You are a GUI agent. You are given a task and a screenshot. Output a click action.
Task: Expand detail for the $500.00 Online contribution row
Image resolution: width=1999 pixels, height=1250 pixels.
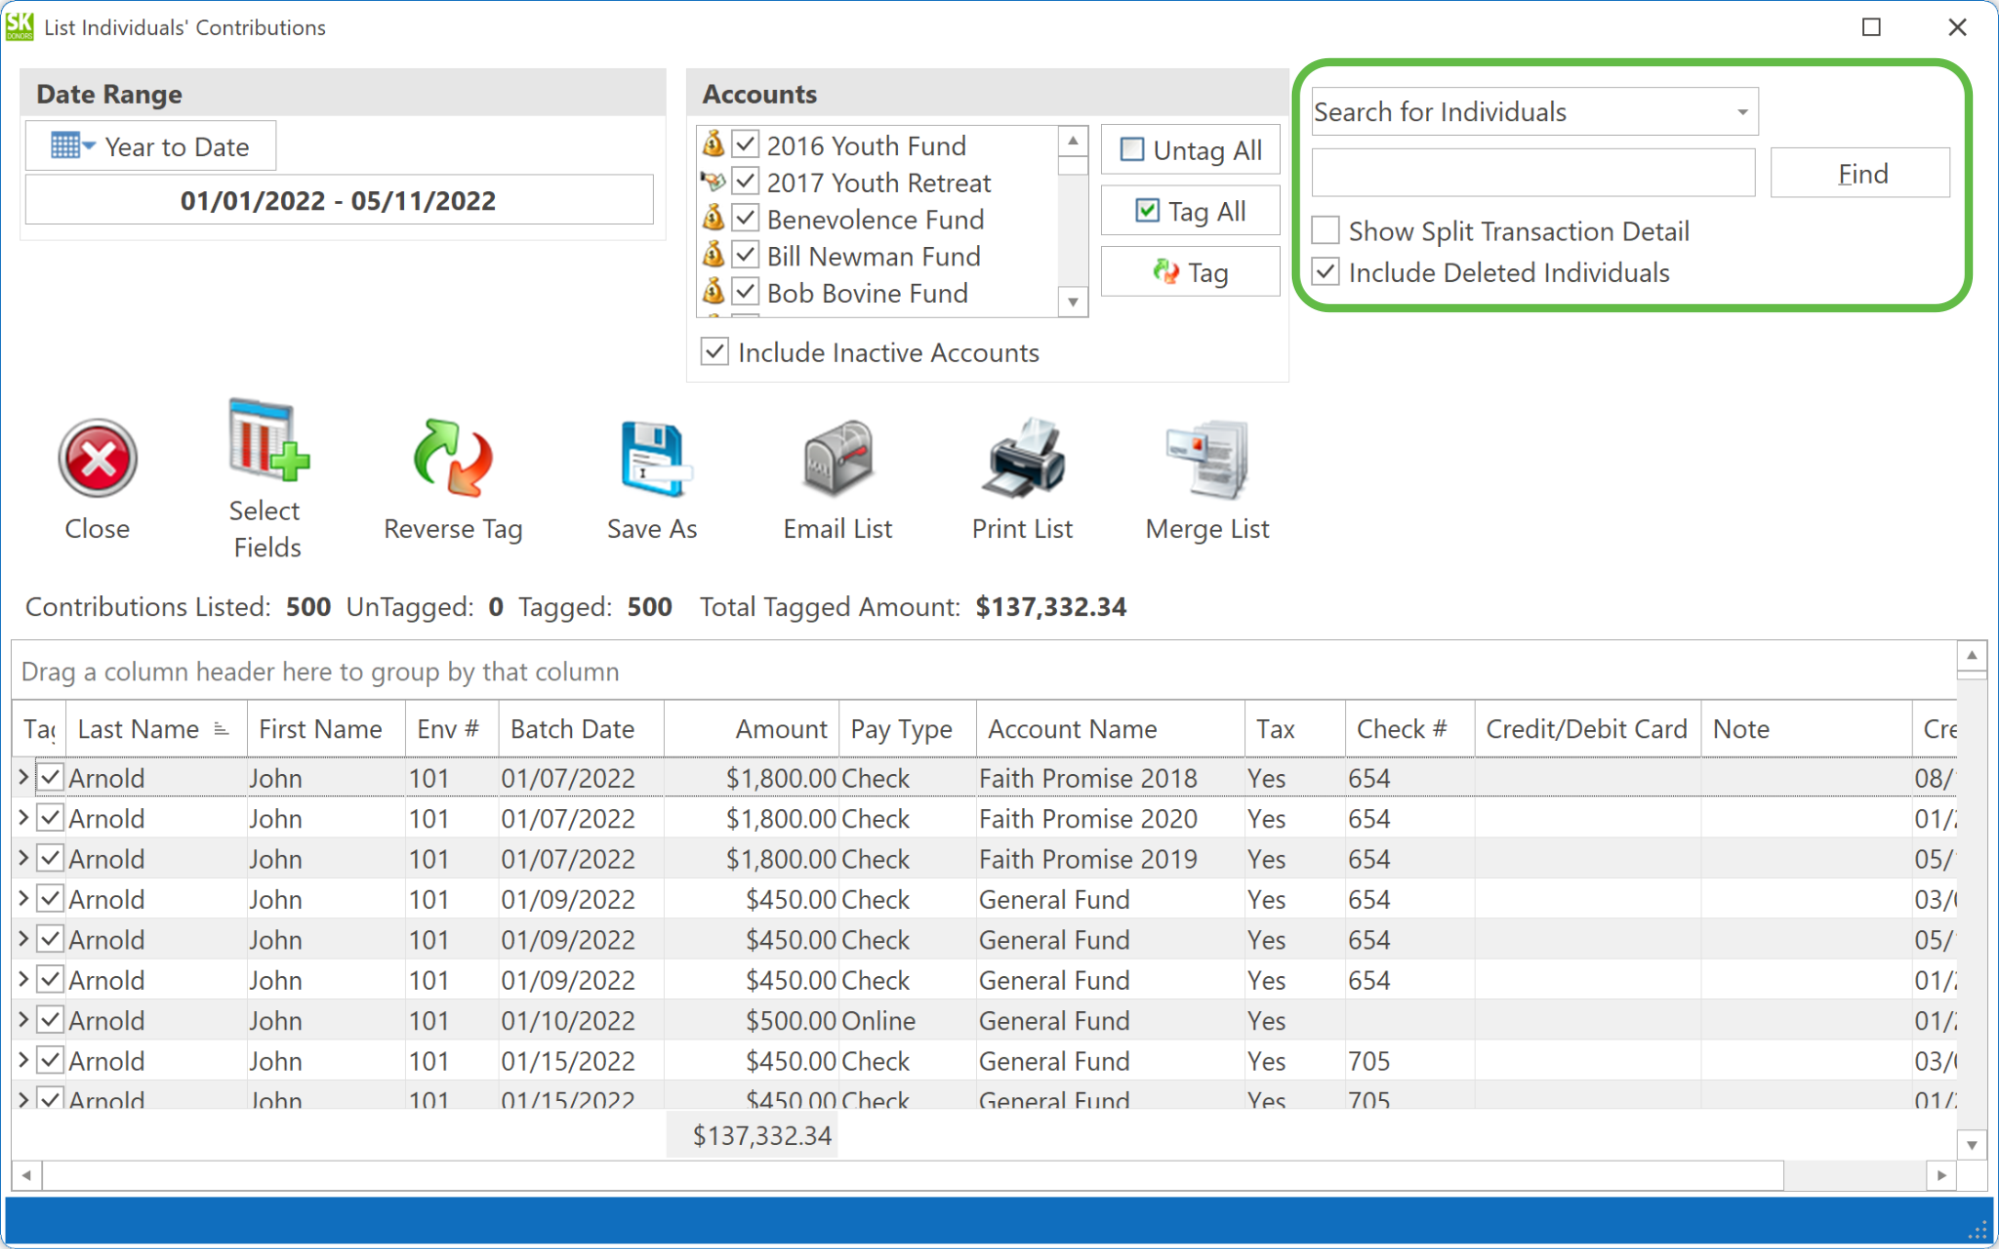(23, 1020)
